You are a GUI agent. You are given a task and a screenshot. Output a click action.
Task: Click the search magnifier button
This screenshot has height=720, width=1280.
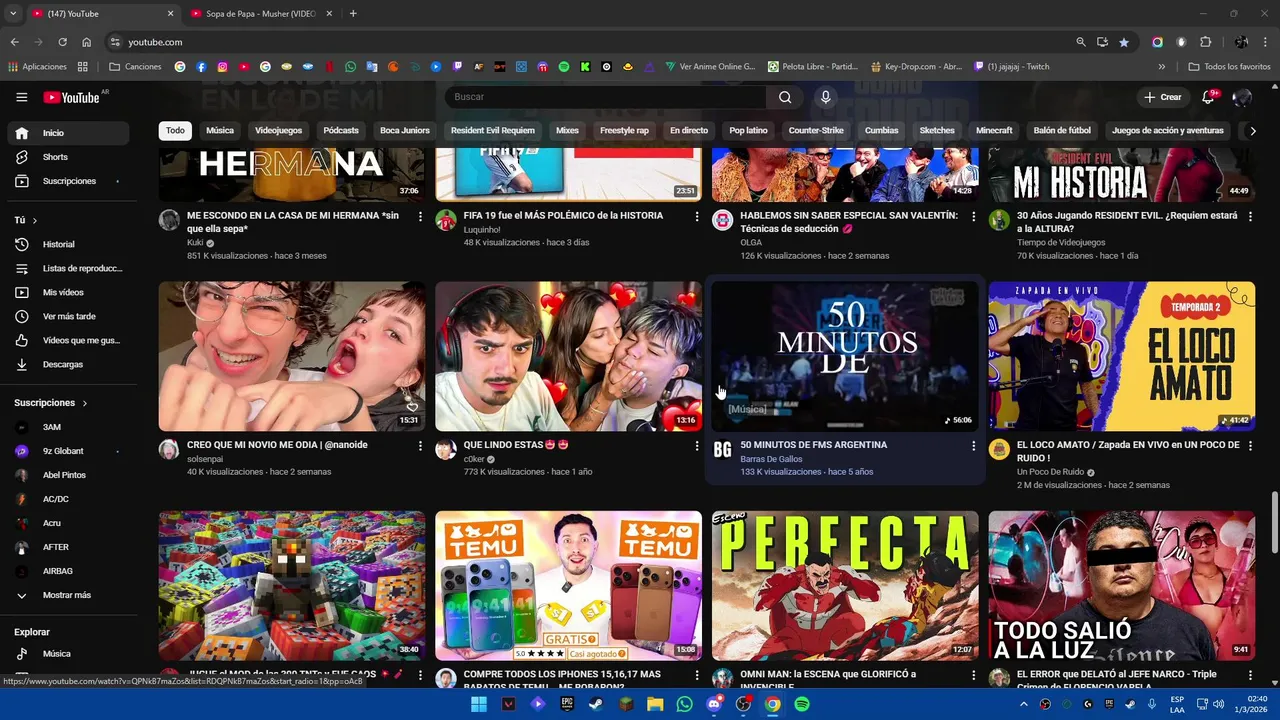pos(785,97)
